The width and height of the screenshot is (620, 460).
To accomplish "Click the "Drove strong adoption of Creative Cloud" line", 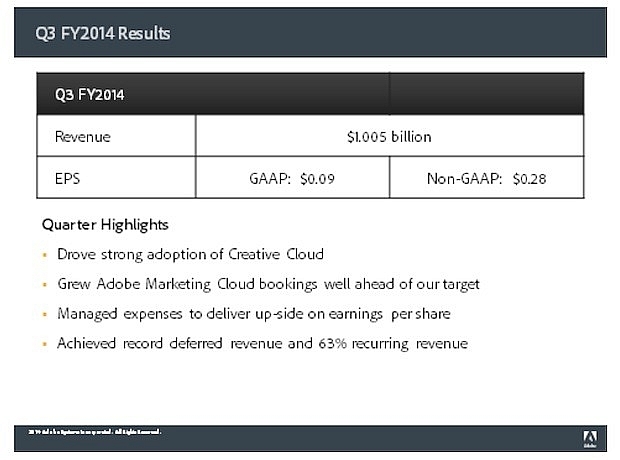I will [190, 254].
